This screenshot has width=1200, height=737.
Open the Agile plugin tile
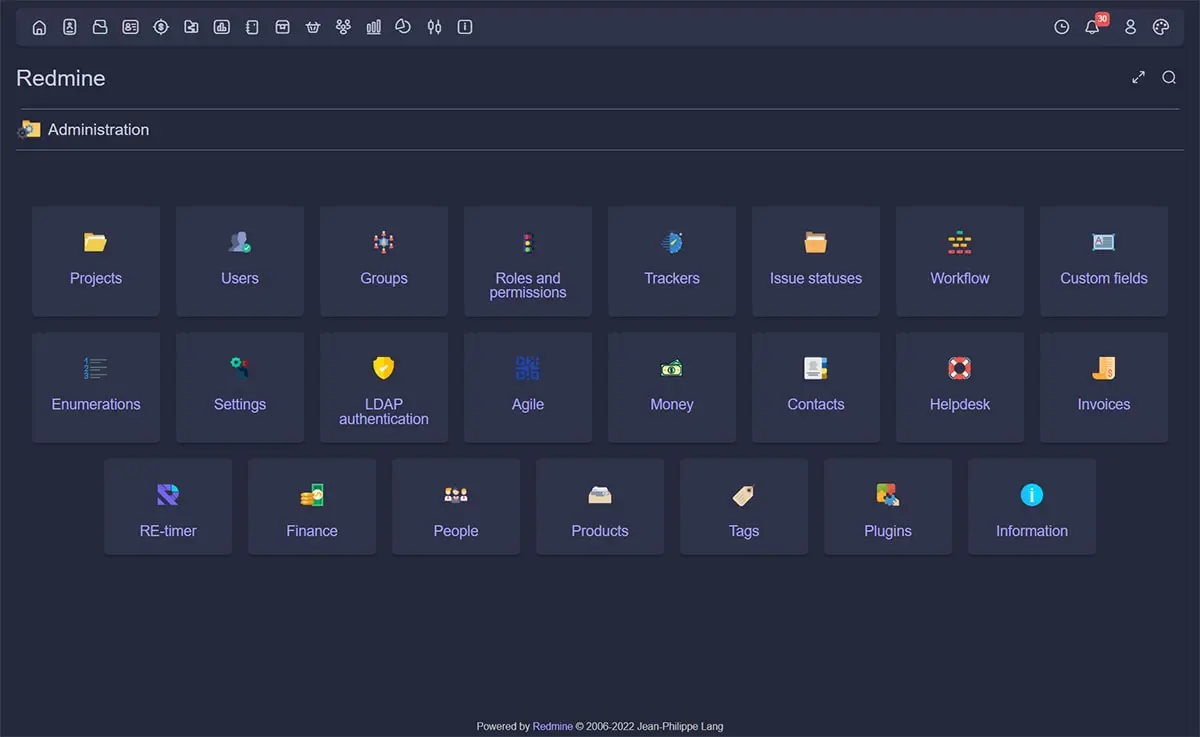[528, 387]
